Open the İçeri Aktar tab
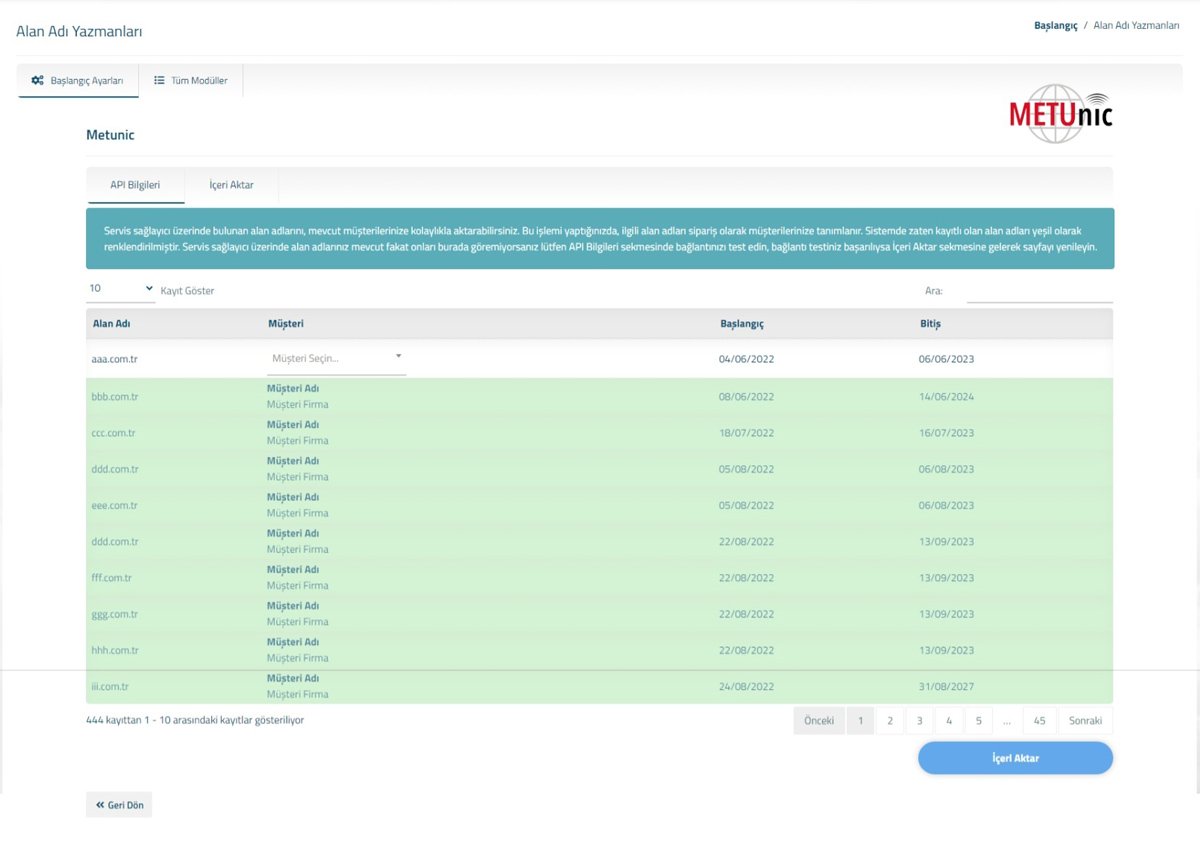 pos(231,185)
